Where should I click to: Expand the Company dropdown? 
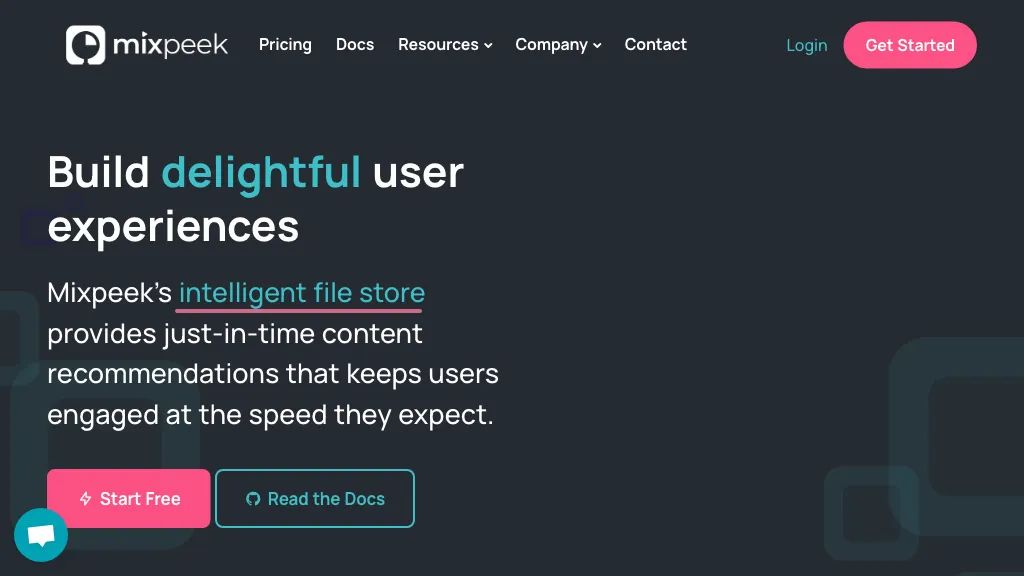point(551,45)
